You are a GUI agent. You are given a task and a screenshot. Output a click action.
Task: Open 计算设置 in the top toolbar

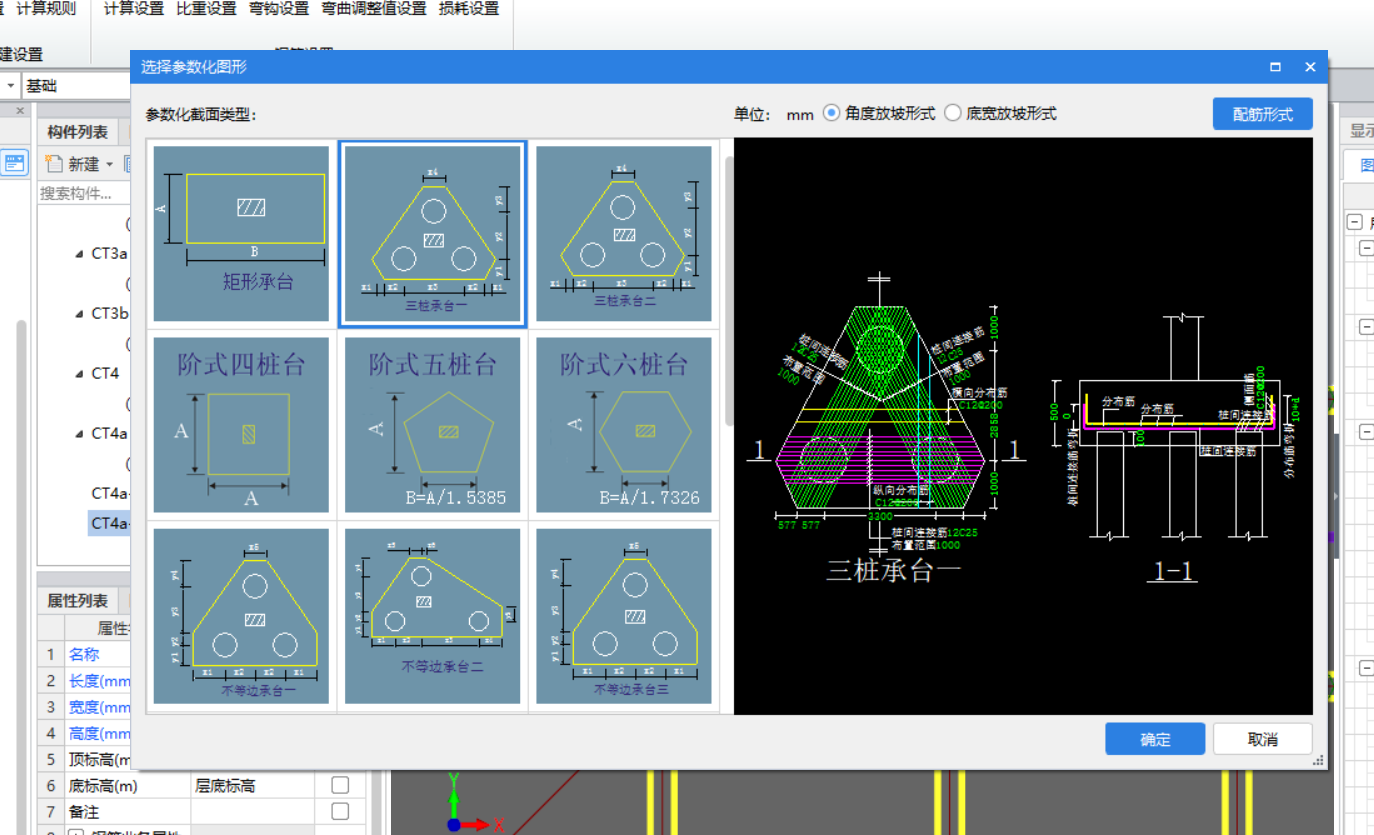(134, 9)
